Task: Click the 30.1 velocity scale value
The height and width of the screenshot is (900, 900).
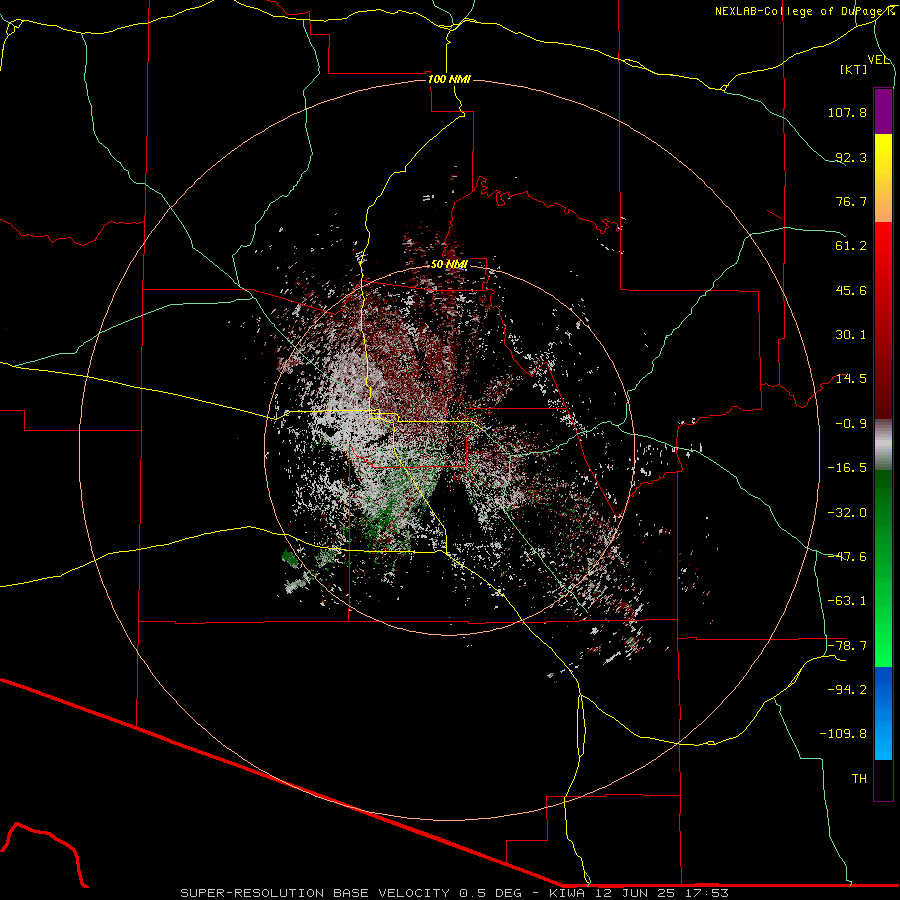Action: coord(851,335)
